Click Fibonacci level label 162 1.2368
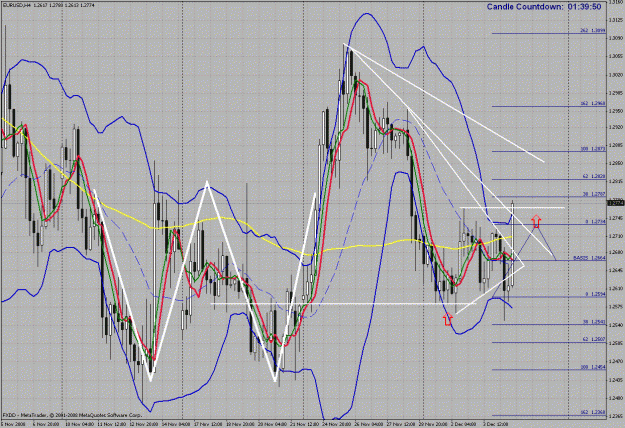 coord(593,412)
